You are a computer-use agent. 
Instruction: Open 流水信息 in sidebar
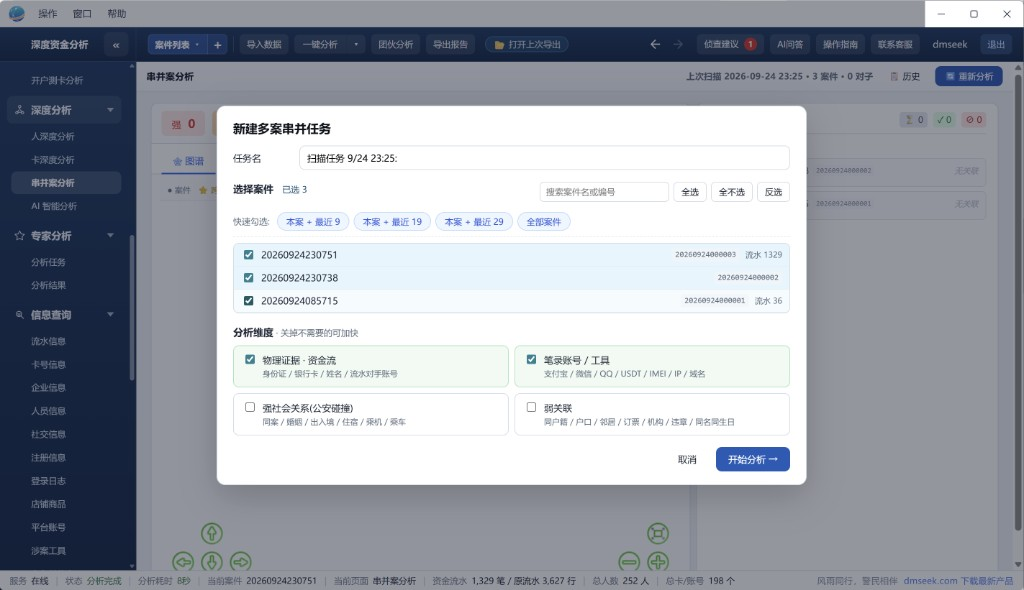tap(48, 341)
